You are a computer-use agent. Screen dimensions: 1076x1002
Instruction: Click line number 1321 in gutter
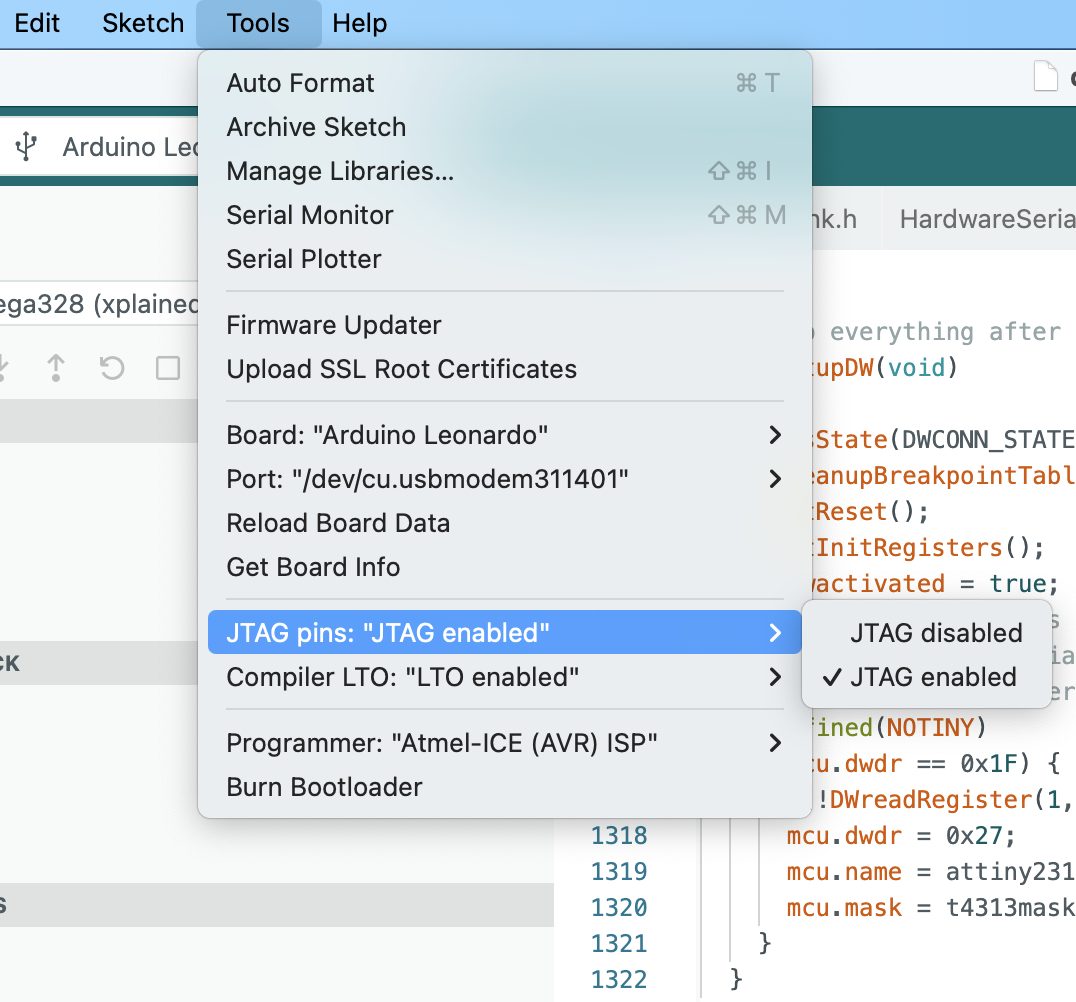point(619,943)
